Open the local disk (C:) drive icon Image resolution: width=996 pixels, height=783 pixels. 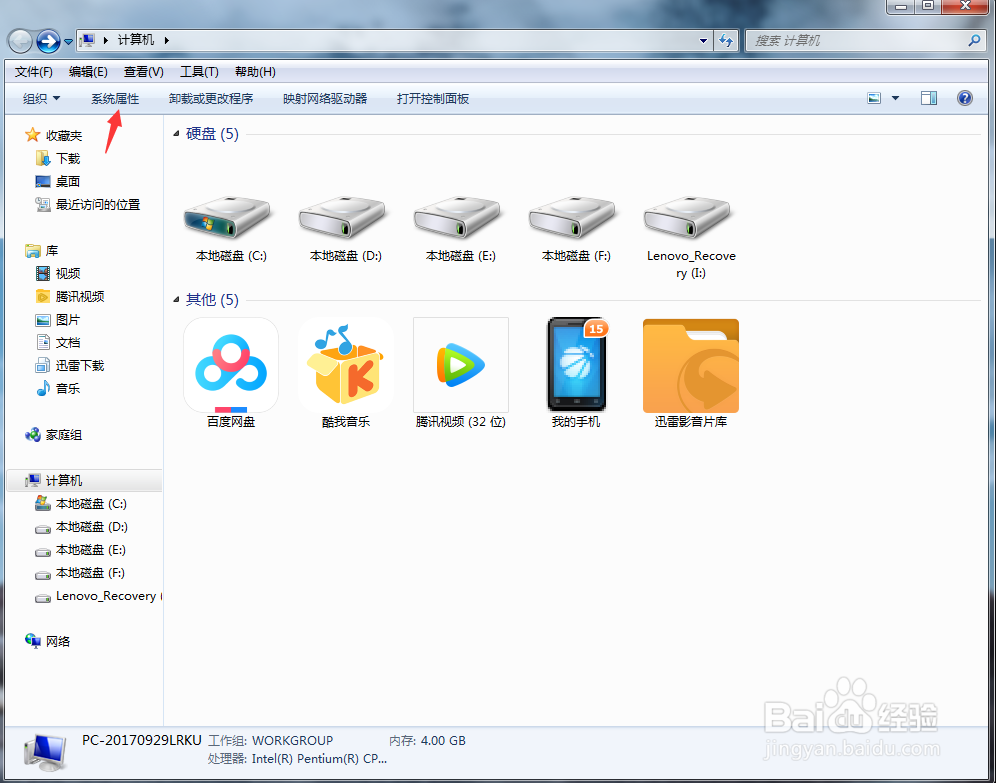click(x=229, y=217)
